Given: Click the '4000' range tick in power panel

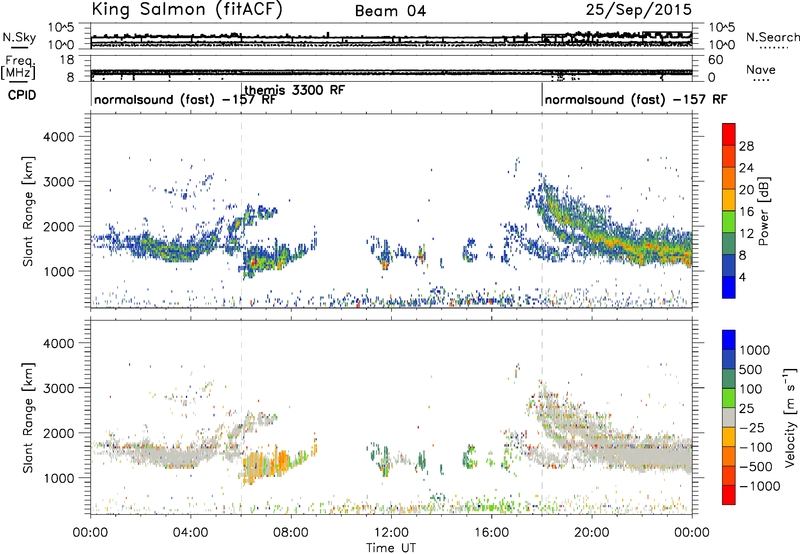Looking at the screenshot, I should [x=58, y=137].
